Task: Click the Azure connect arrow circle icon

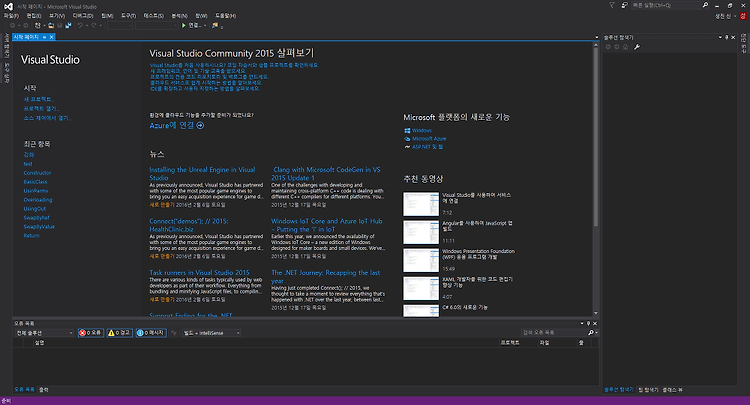Action: click(200, 125)
